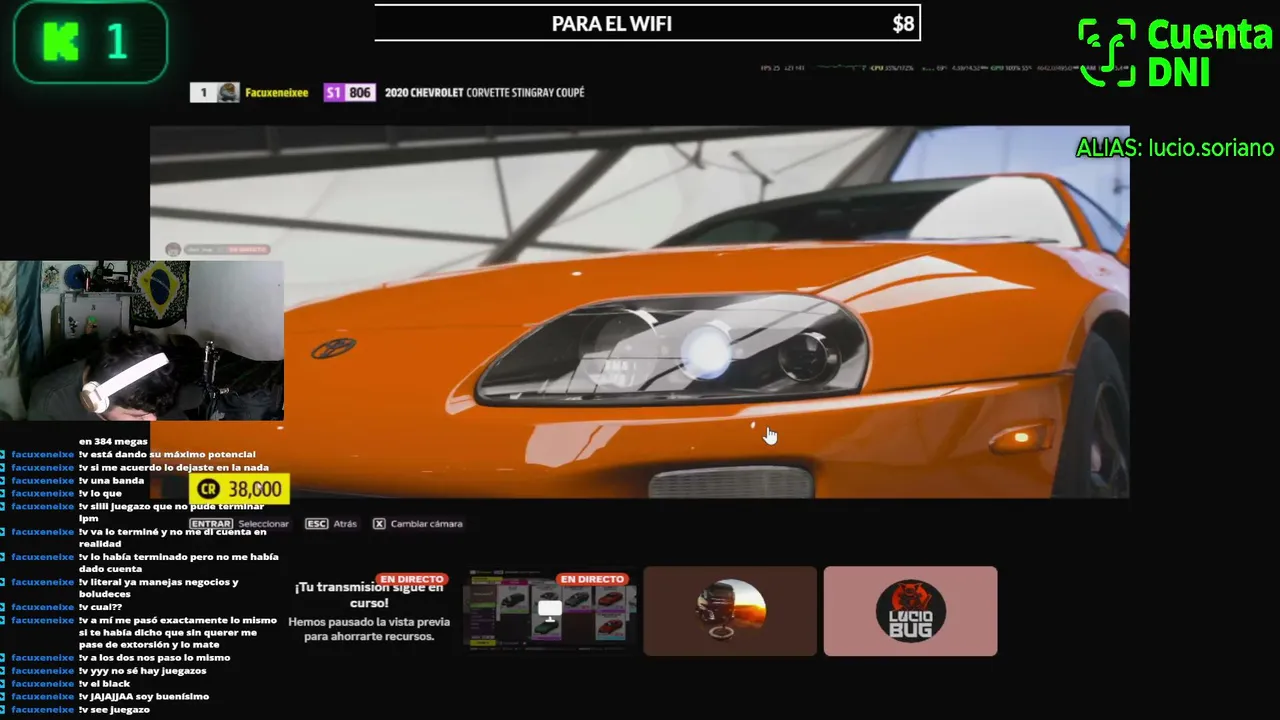Image resolution: width=1280 pixels, height=720 pixels.
Task: Click chat message '!v cual??'
Action: pos(100,607)
